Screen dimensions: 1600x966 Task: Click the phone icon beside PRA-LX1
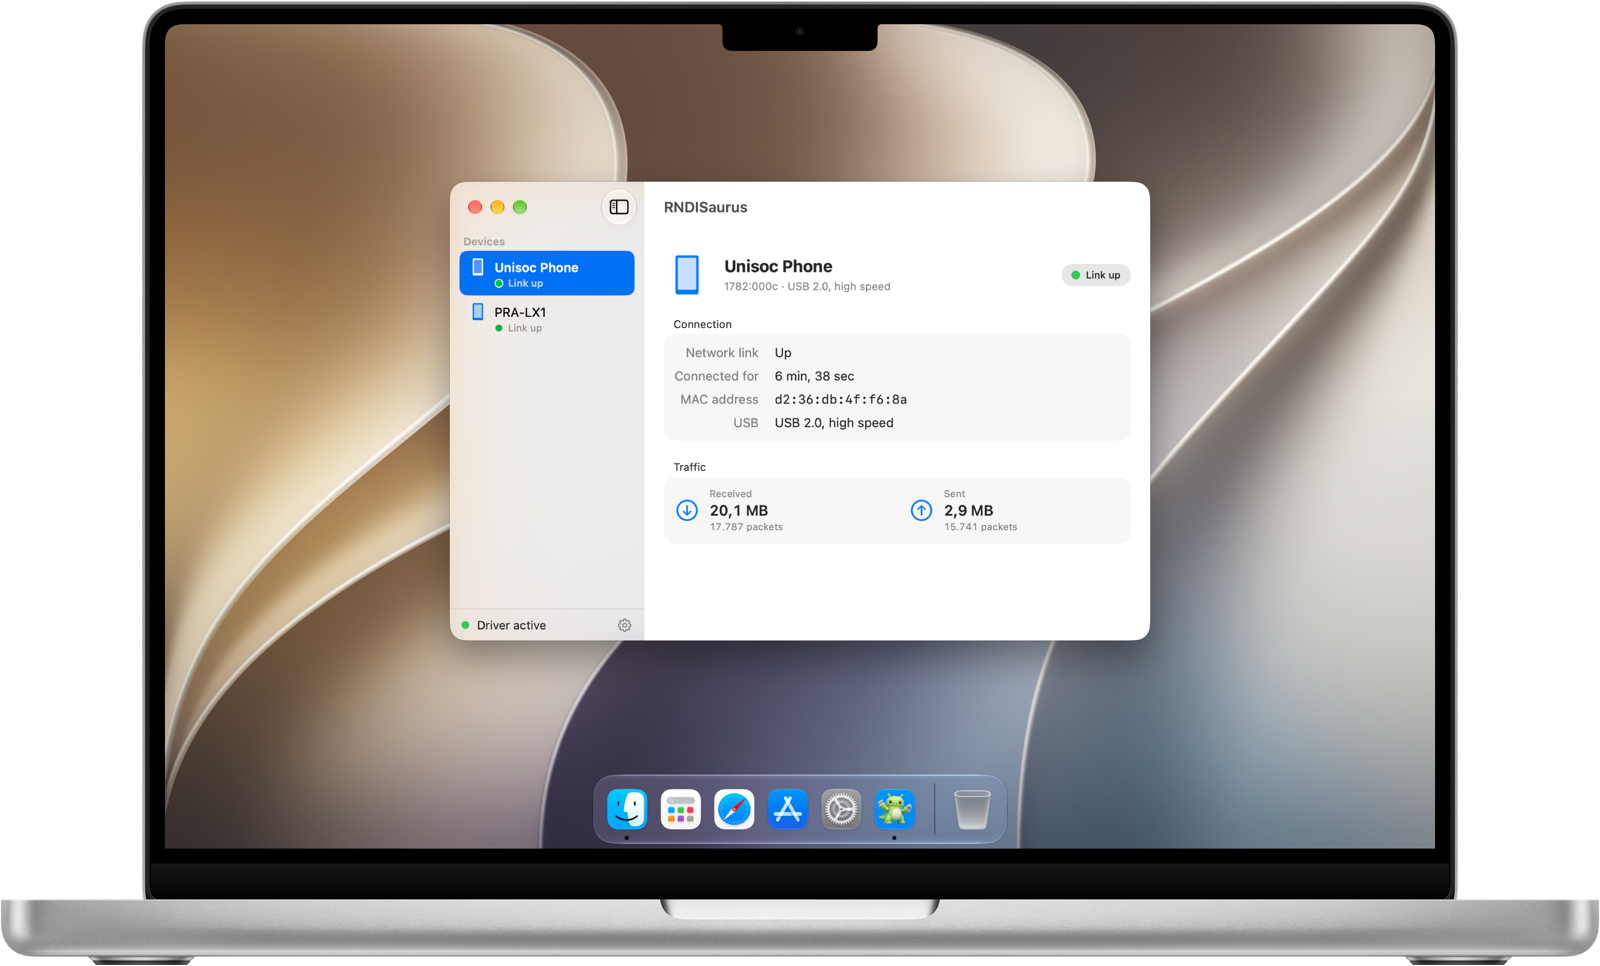coord(478,312)
